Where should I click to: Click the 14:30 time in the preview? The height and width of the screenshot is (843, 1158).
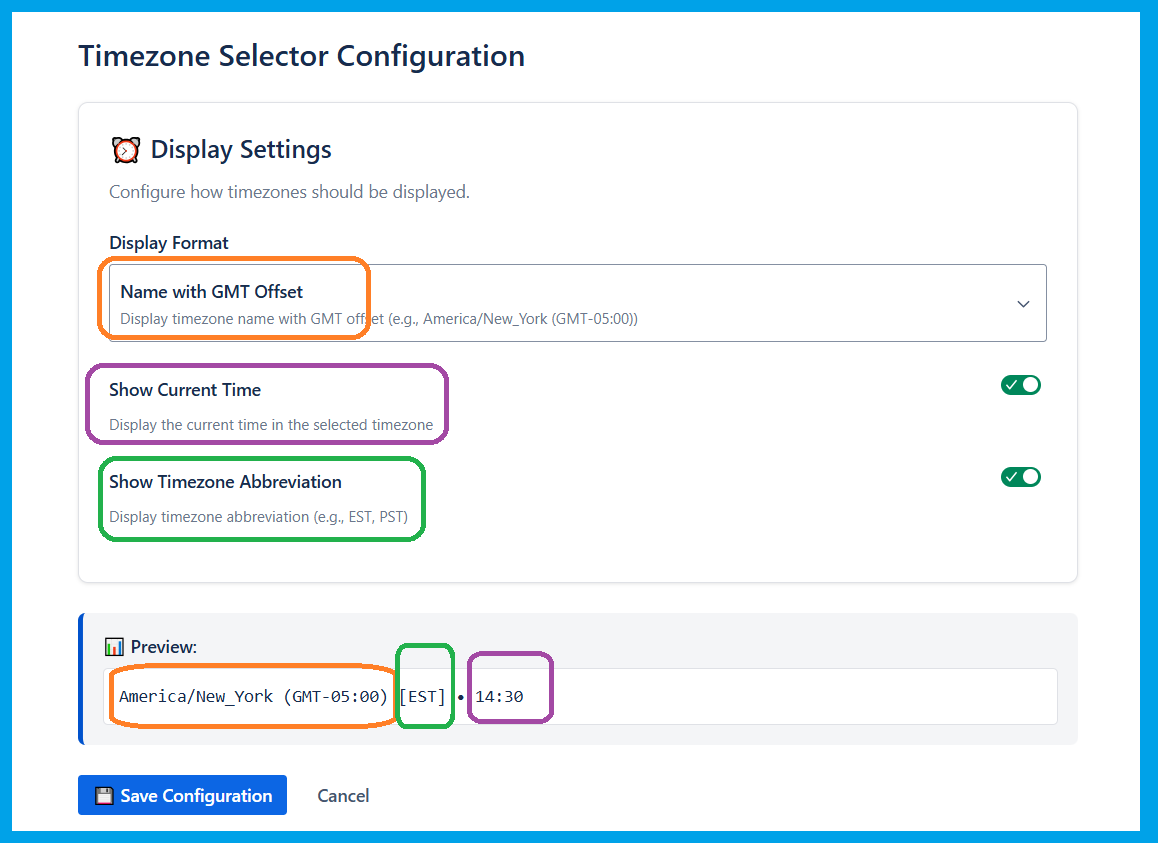pos(499,696)
